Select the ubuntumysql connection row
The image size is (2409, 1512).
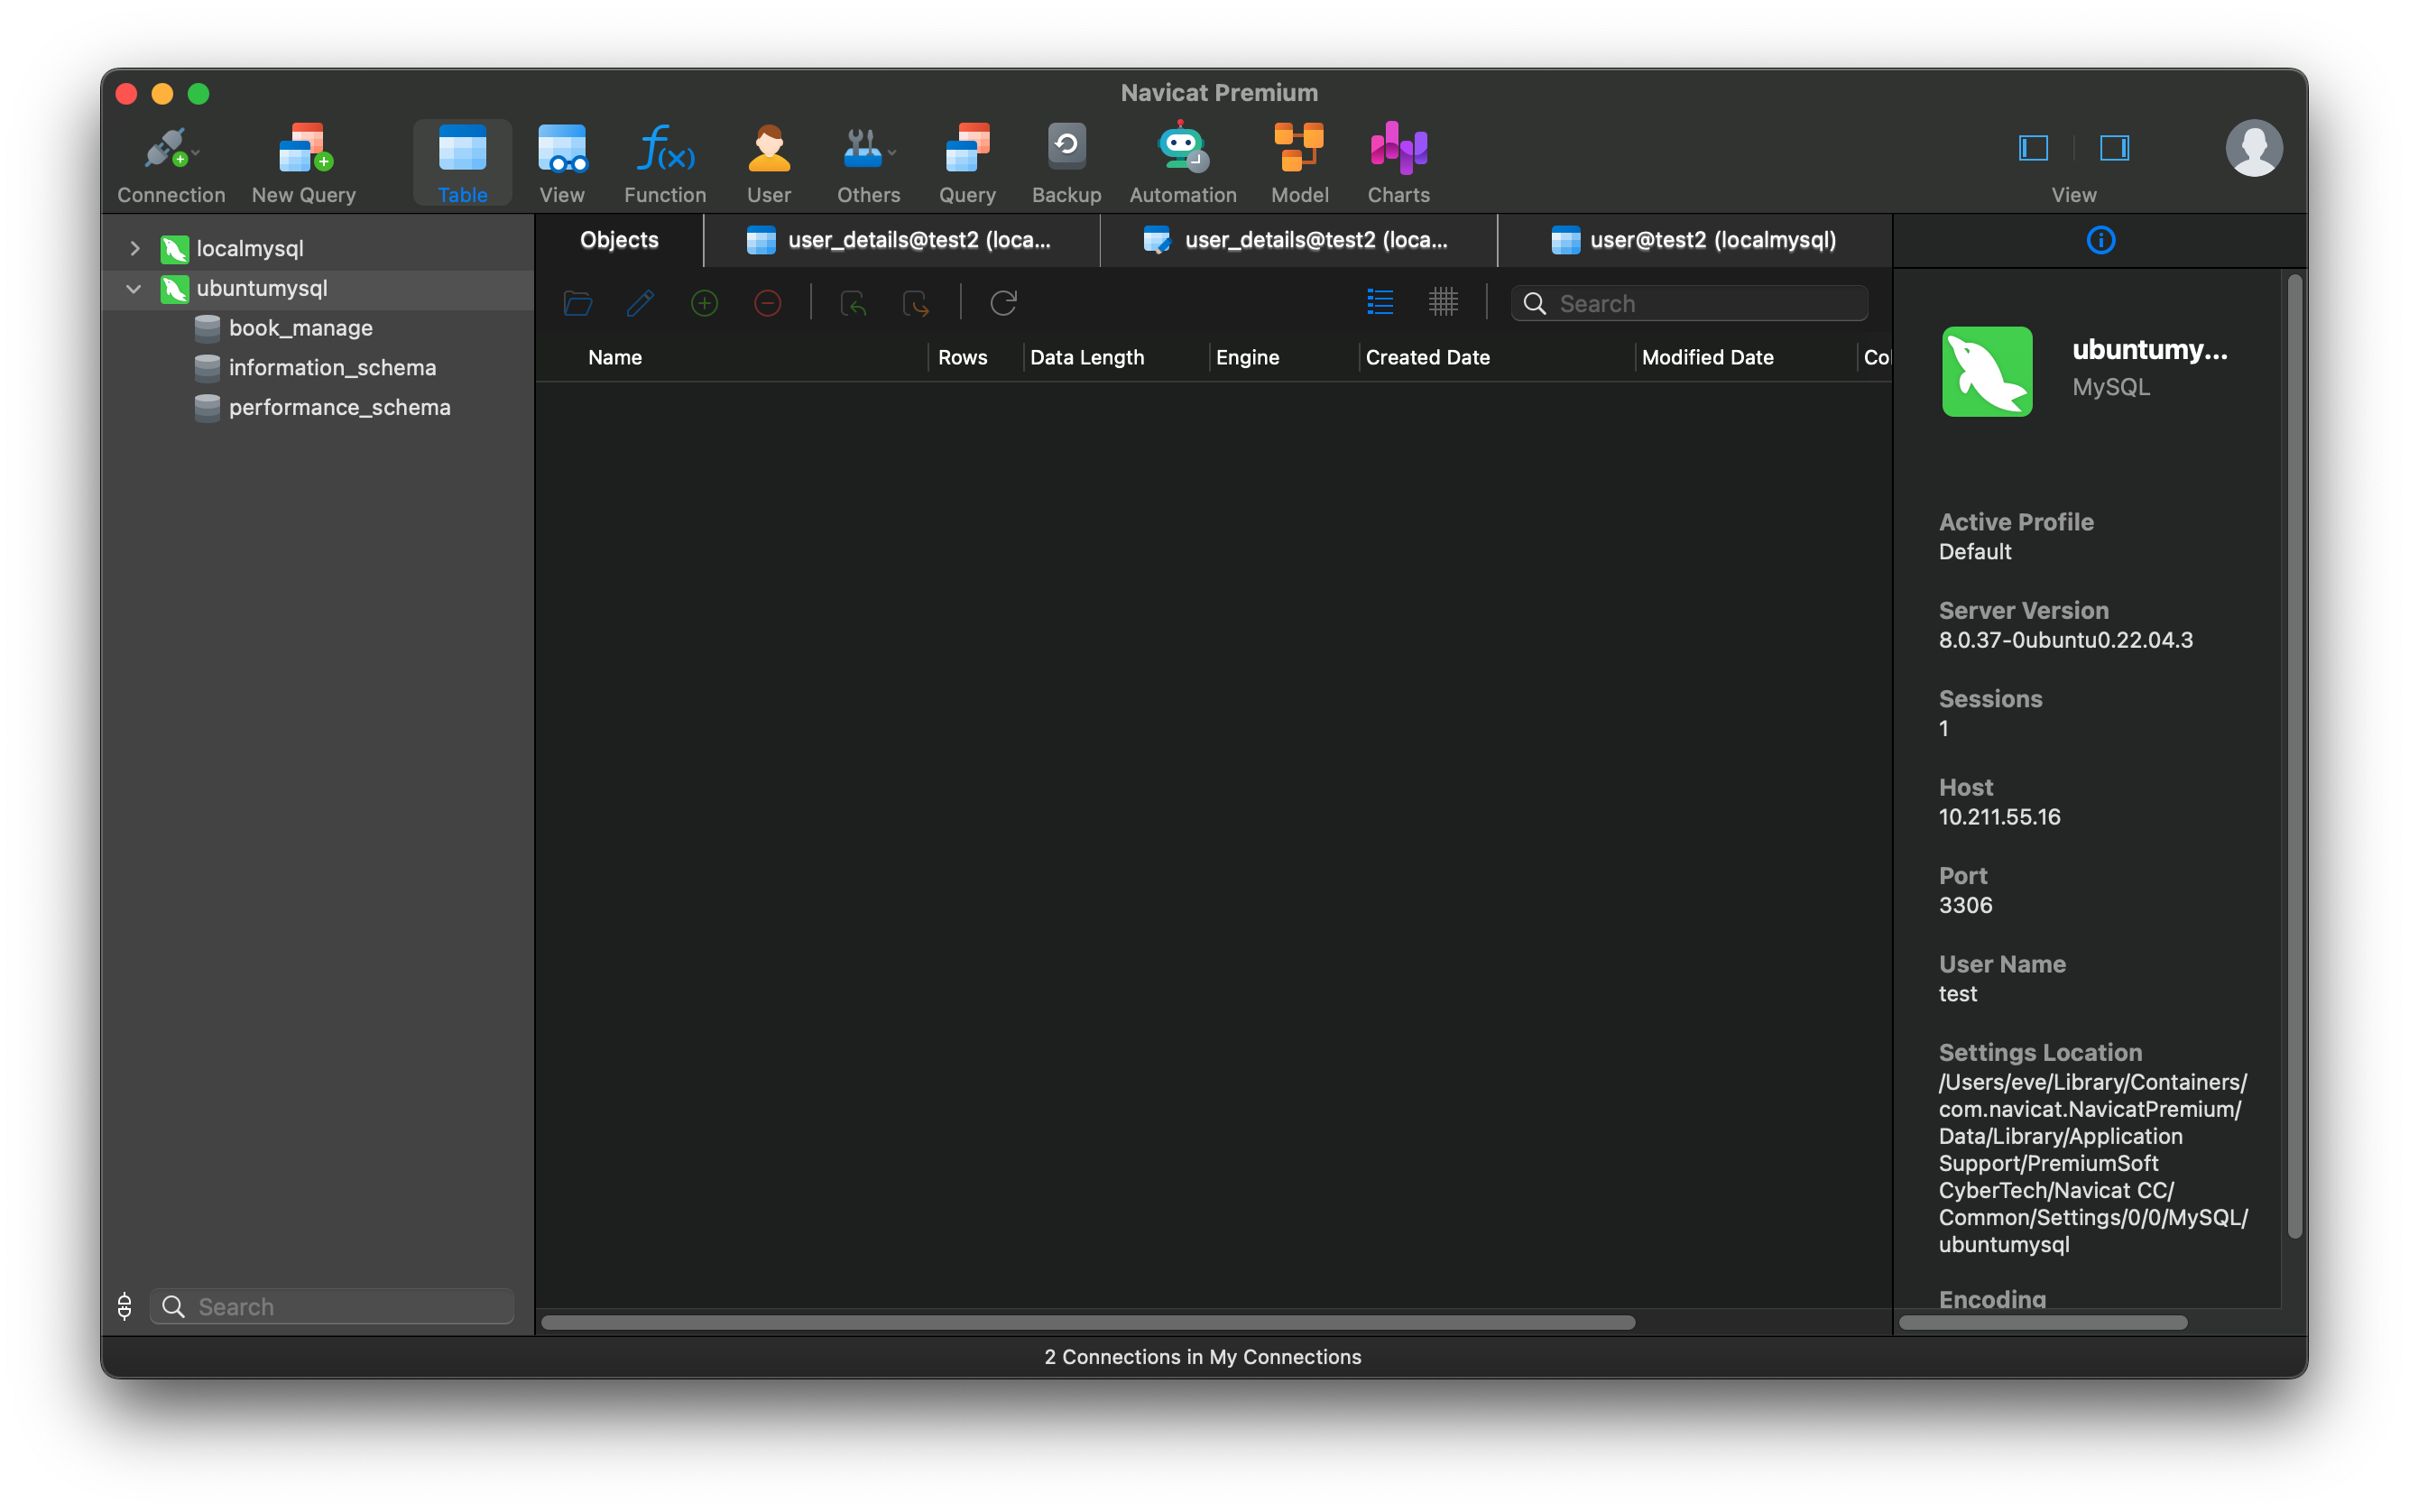click(x=318, y=288)
